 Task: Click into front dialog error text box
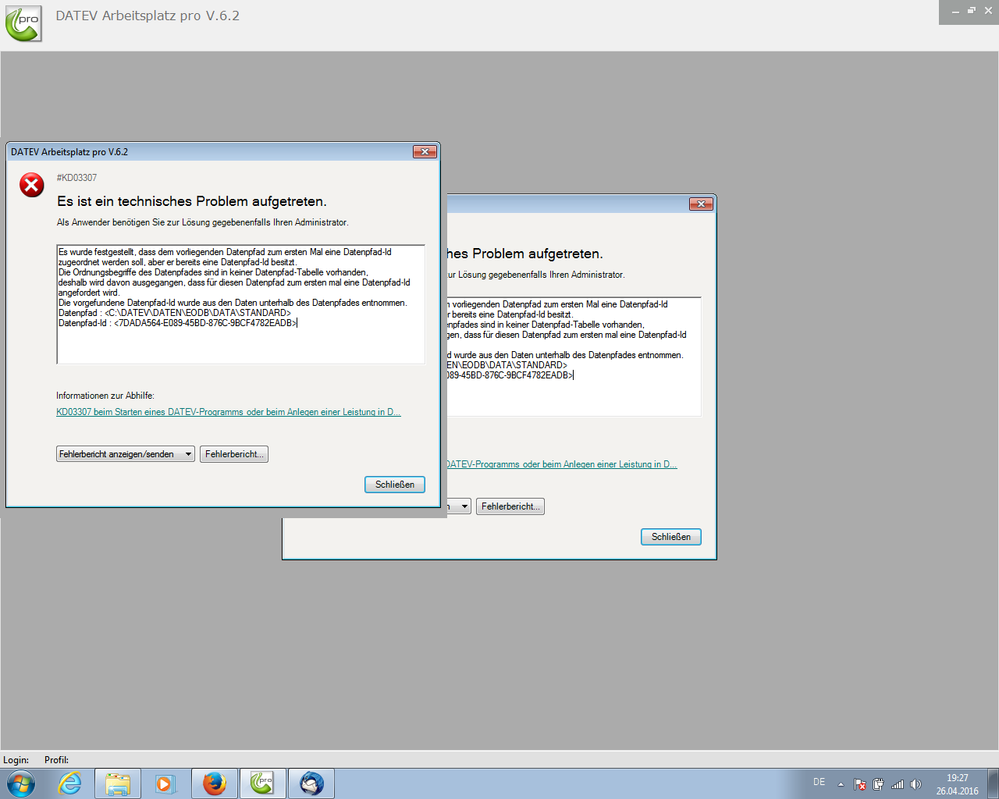[x=240, y=304]
